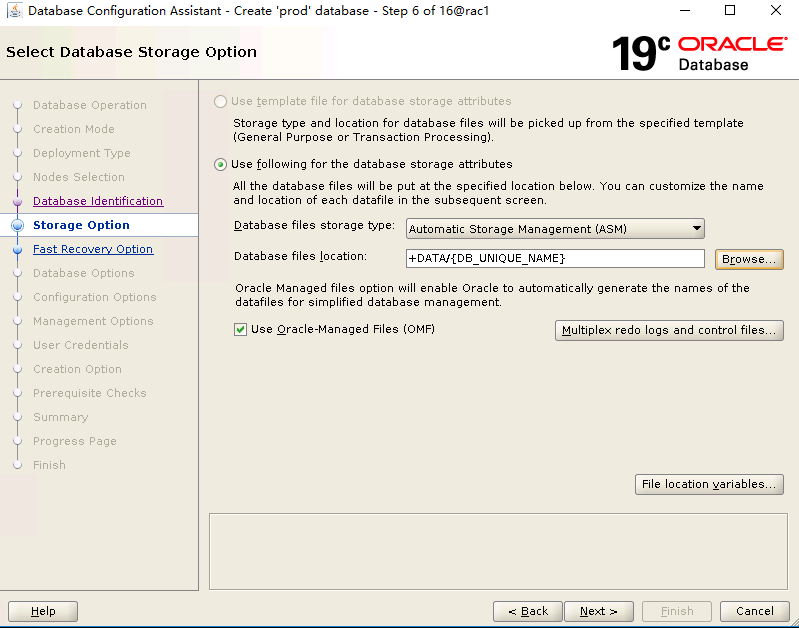Open the storage type dropdown
The height and width of the screenshot is (628, 799).
[x=555, y=229]
